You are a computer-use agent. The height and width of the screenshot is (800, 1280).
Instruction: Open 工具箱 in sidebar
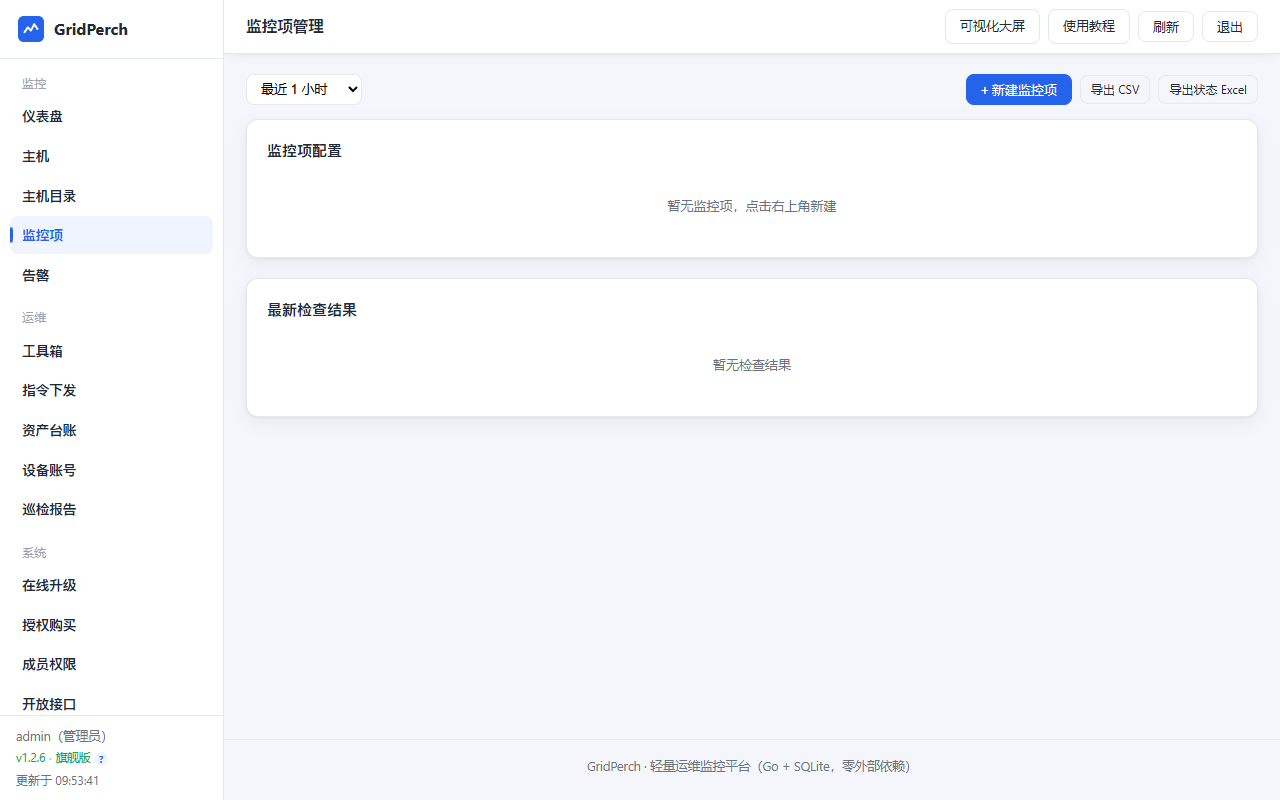[x=111, y=351]
